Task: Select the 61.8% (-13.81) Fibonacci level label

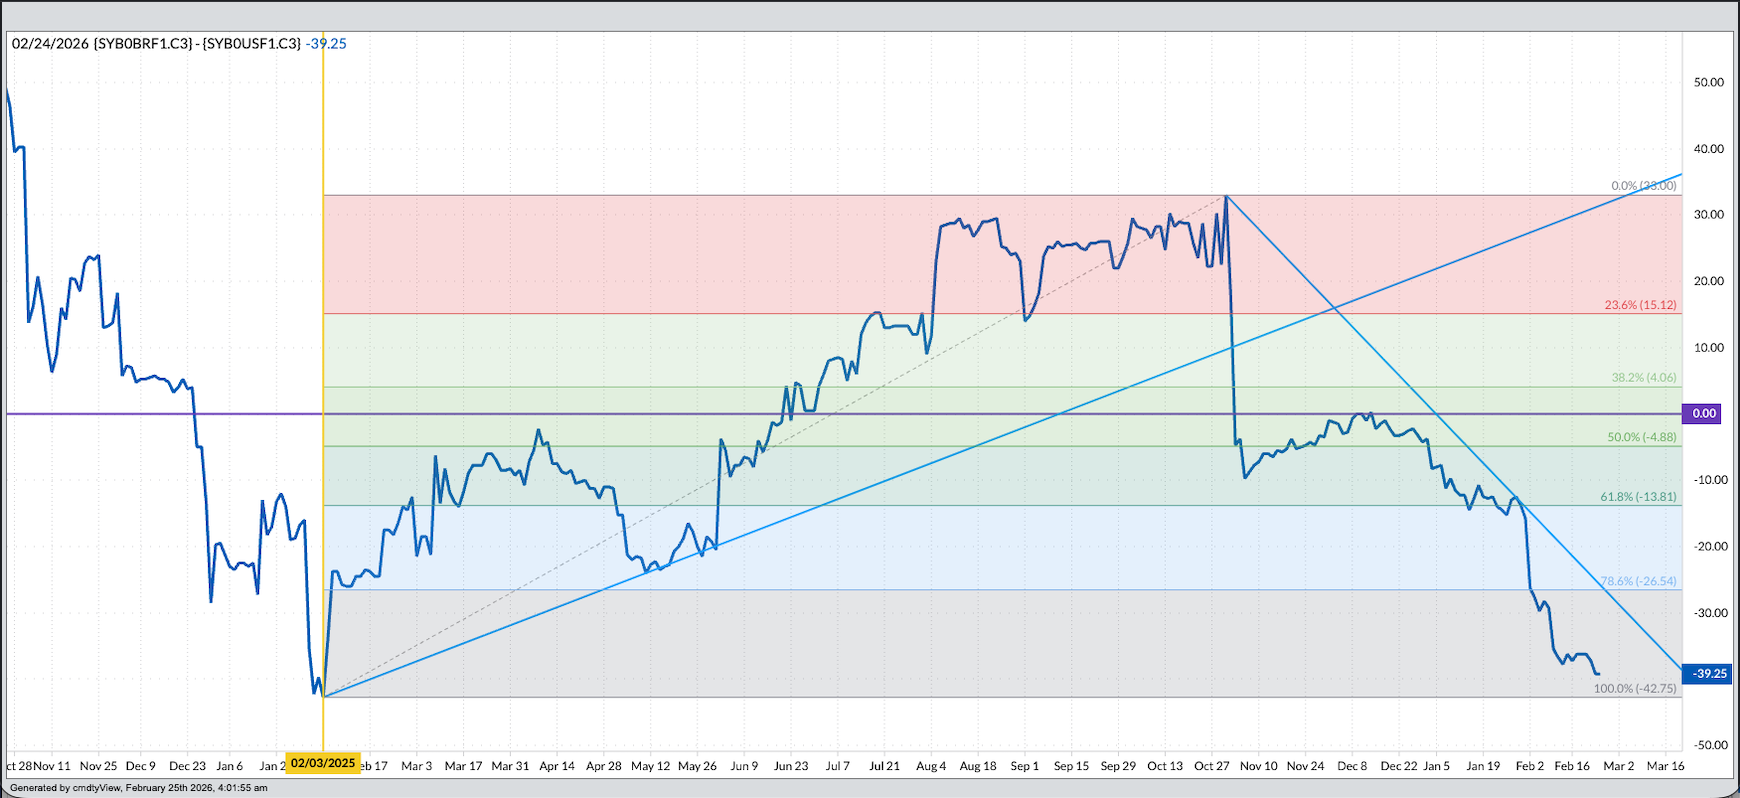Action: 1638,497
